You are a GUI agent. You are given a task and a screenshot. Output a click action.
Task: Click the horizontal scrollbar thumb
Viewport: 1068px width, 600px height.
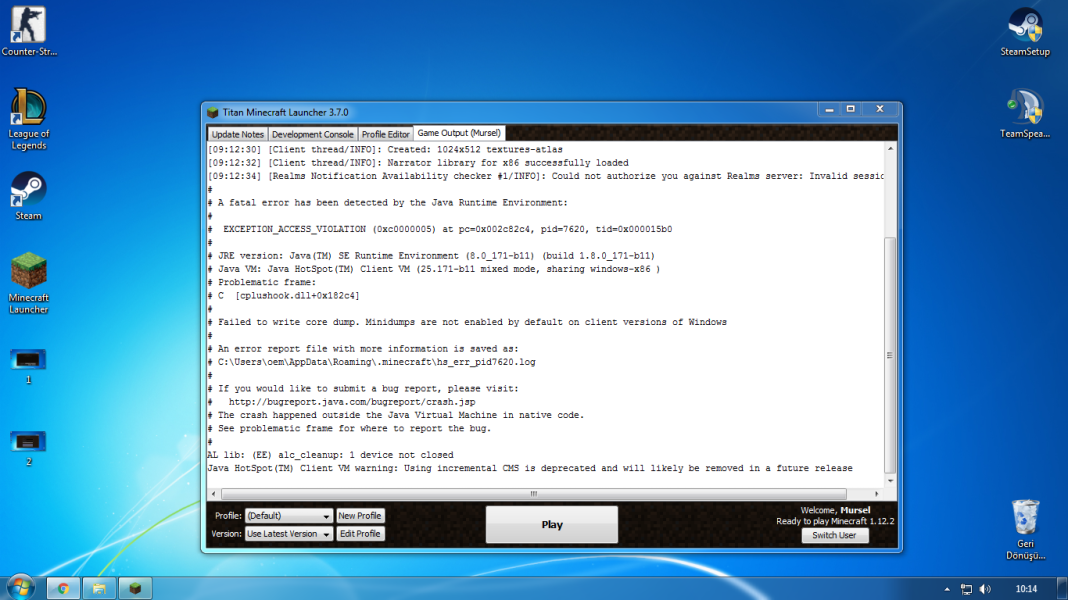pyautogui.click(x=534, y=494)
